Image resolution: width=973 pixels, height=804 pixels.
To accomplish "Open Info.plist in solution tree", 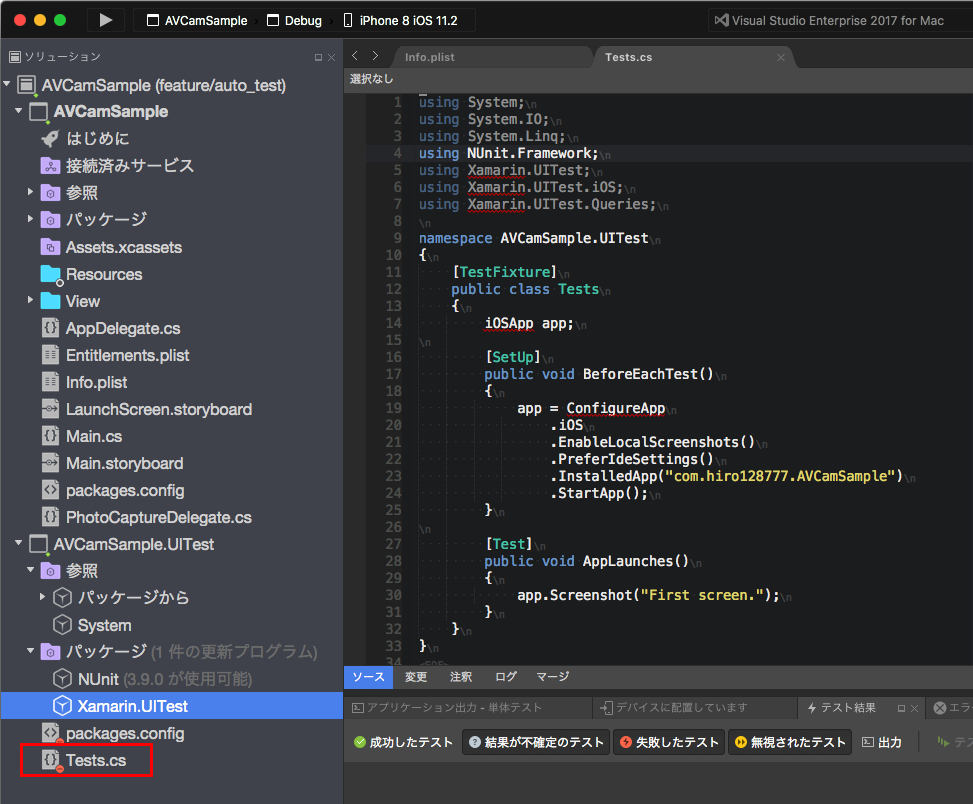I will 84,382.
